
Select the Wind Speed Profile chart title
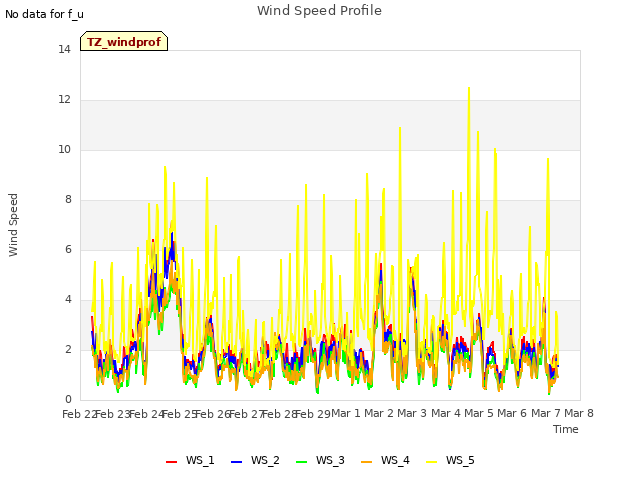pyautogui.click(x=319, y=11)
